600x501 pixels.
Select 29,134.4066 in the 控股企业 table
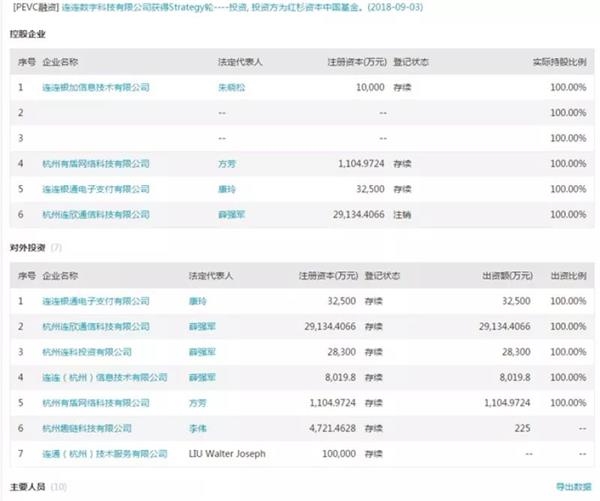point(359,214)
